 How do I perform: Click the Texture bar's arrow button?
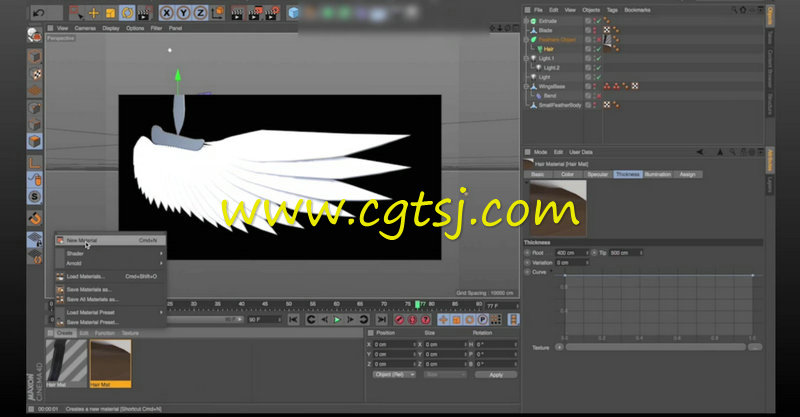(x=559, y=347)
